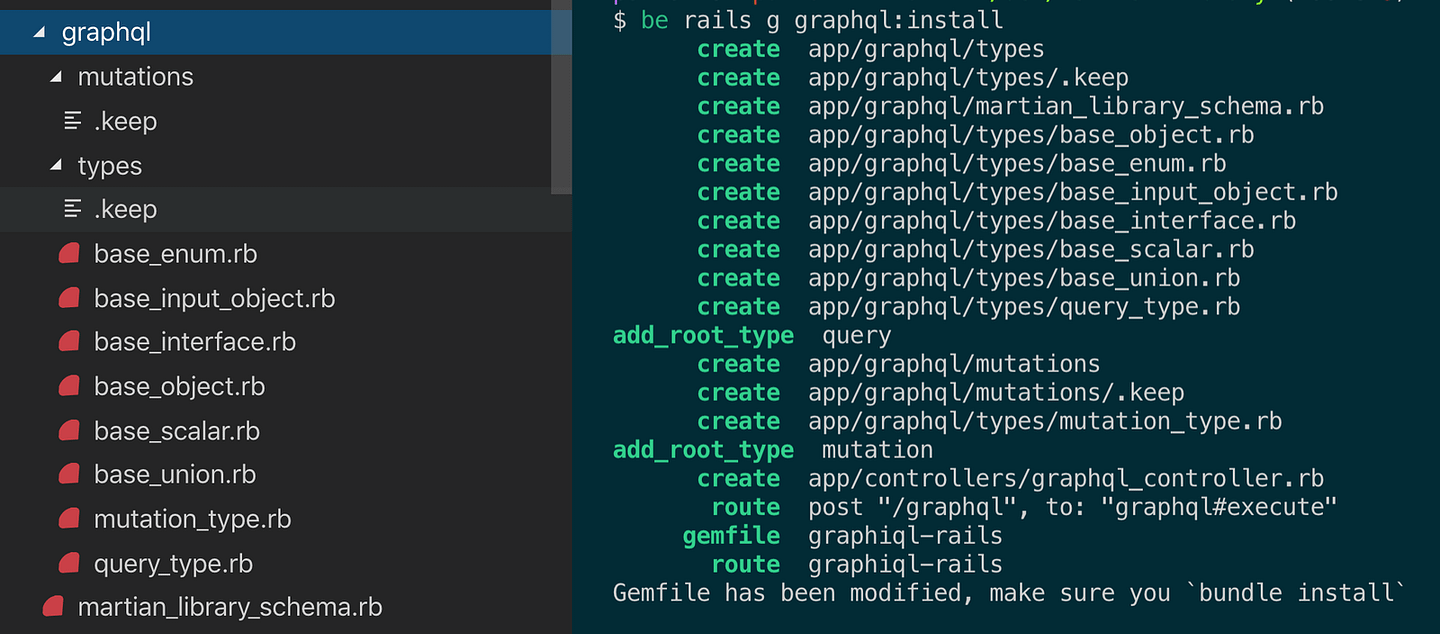Click terminal line 'app/graphql/types/base_input_object.rb'
This screenshot has width=1440, height=634.
pos(1073,192)
